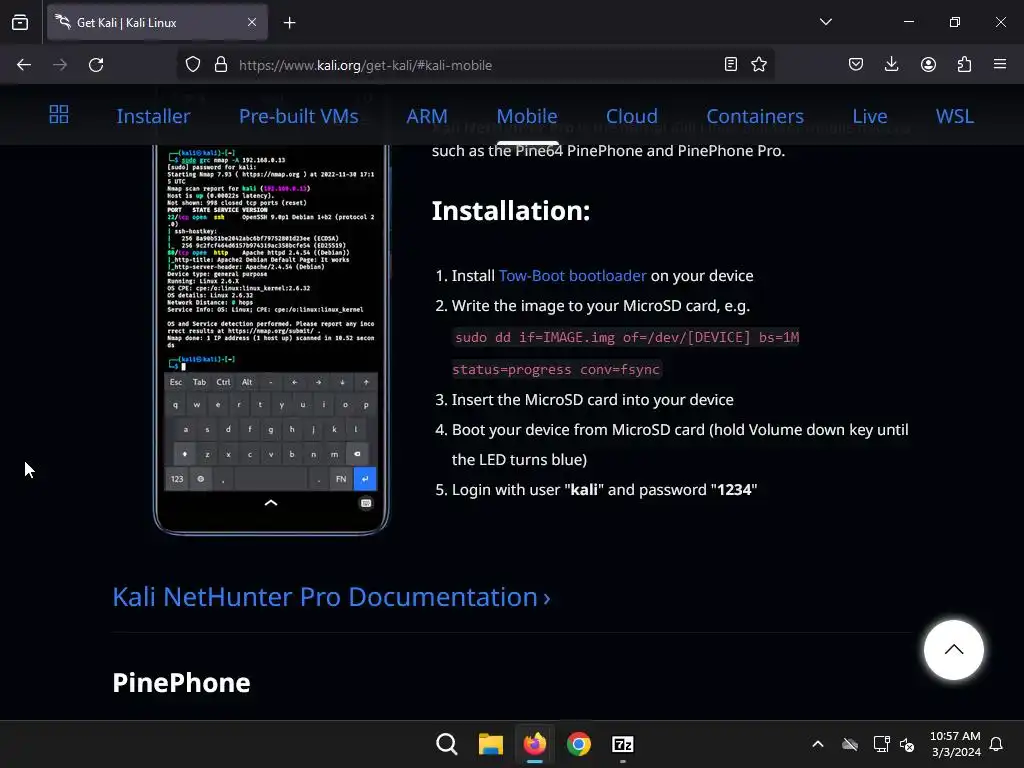Viewport: 1024px width, 768px height.
Task: Open network display tray icon
Action: pos(881,744)
